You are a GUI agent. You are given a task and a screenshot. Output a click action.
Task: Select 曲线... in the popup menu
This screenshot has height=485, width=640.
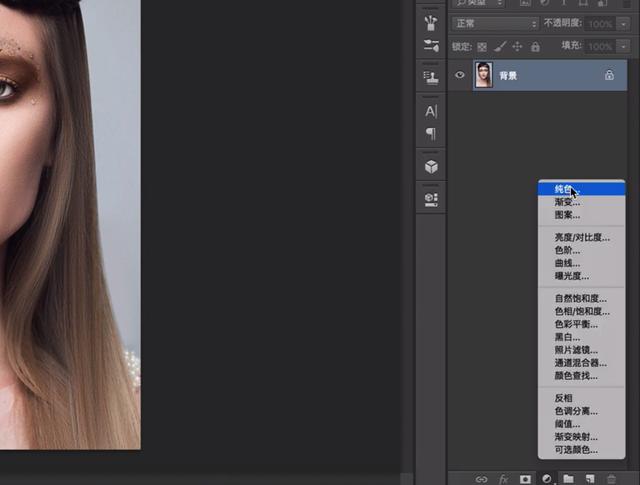[567, 263]
